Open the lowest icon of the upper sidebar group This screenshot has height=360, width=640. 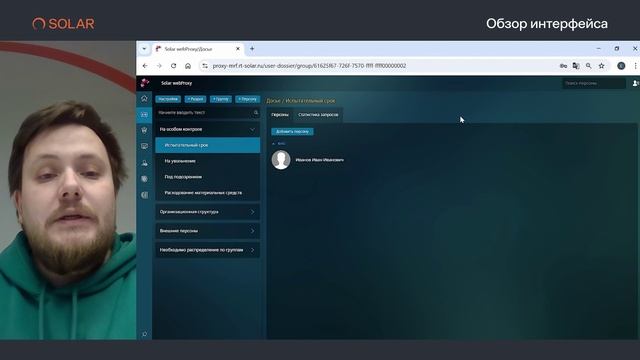[144, 195]
